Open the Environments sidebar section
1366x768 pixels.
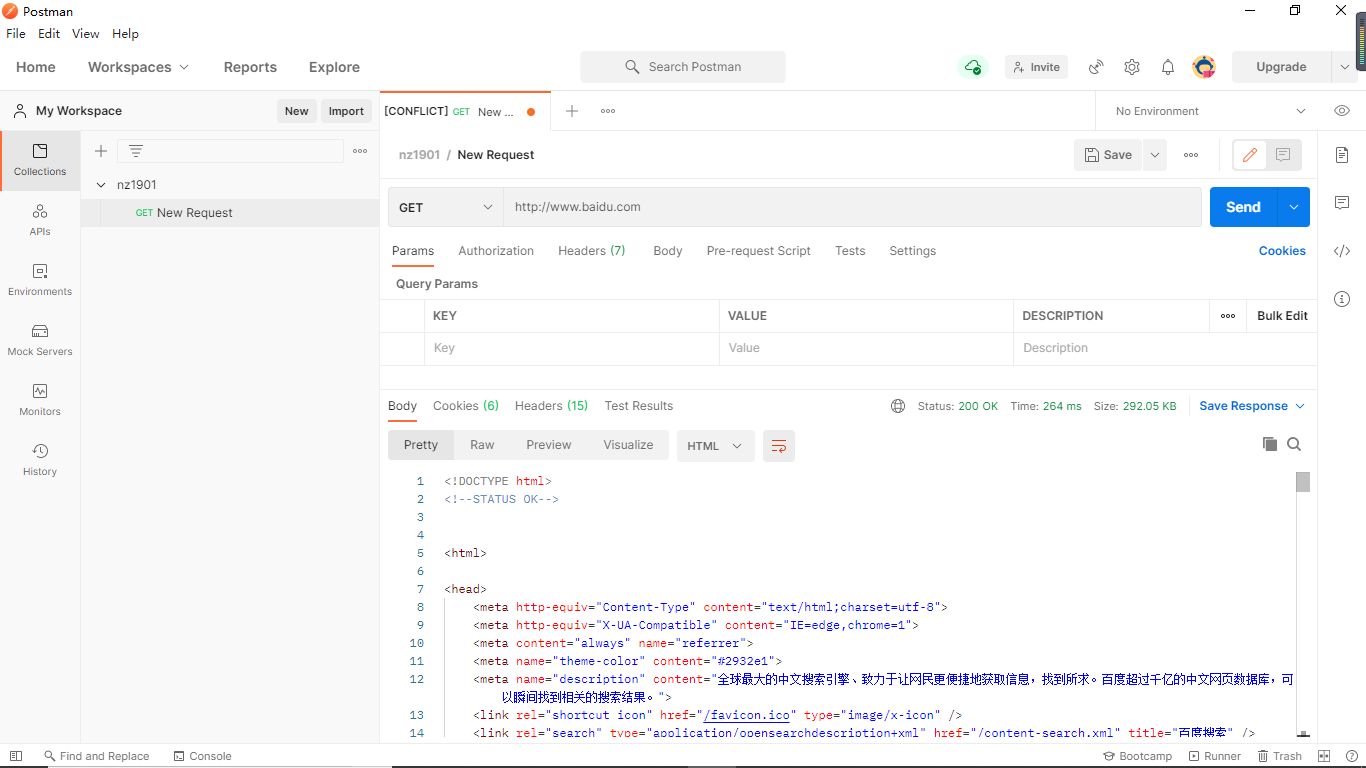[x=40, y=280]
